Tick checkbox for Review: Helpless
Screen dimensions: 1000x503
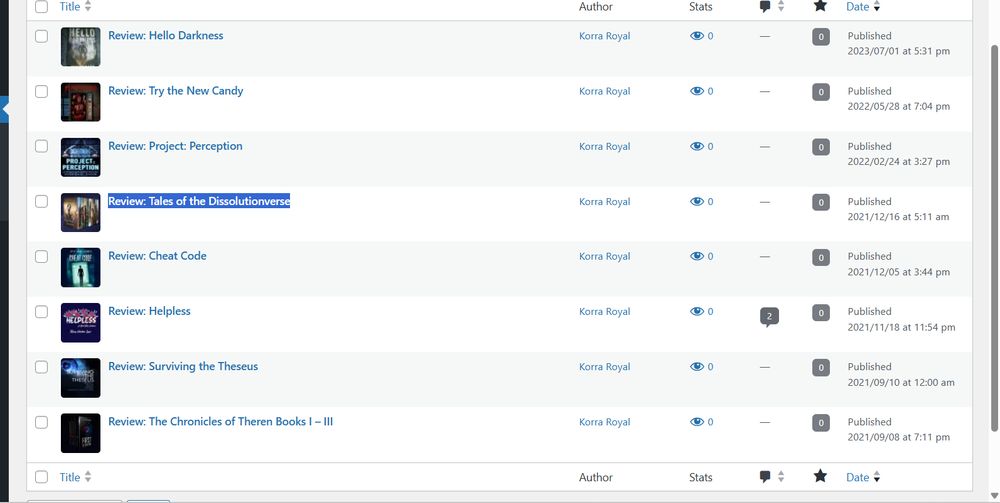click(41, 312)
